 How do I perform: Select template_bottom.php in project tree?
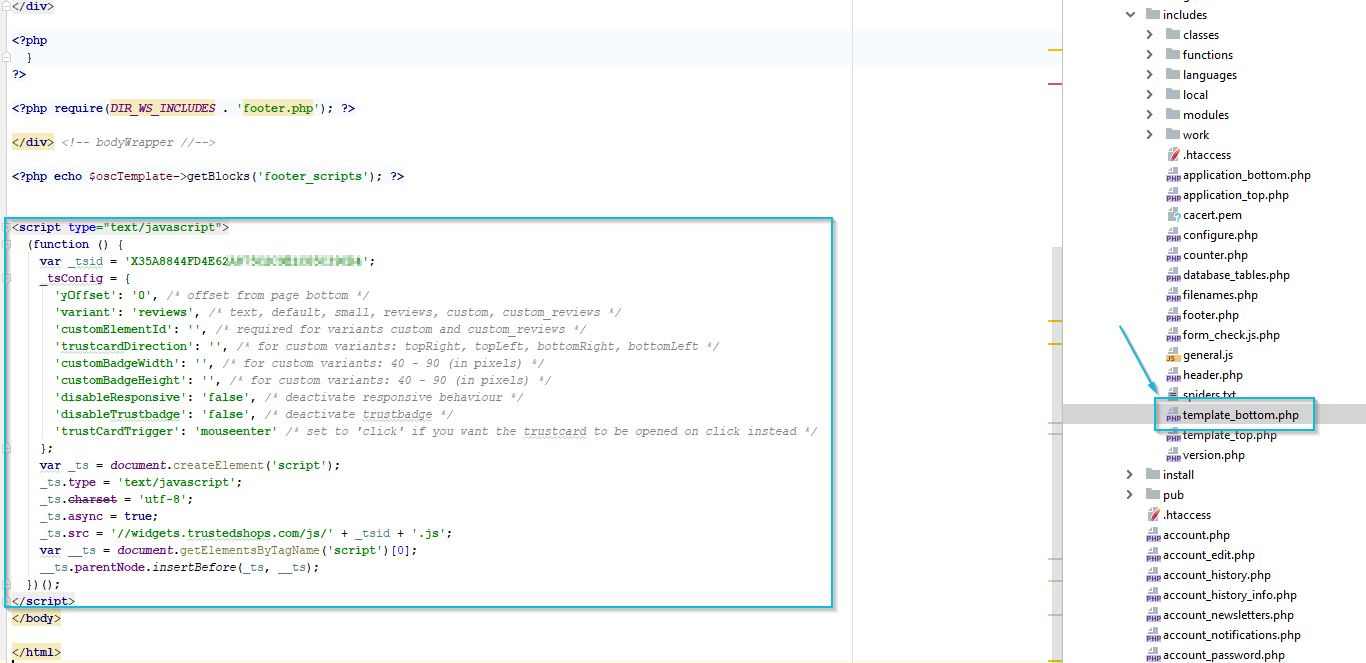tap(1241, 415)
